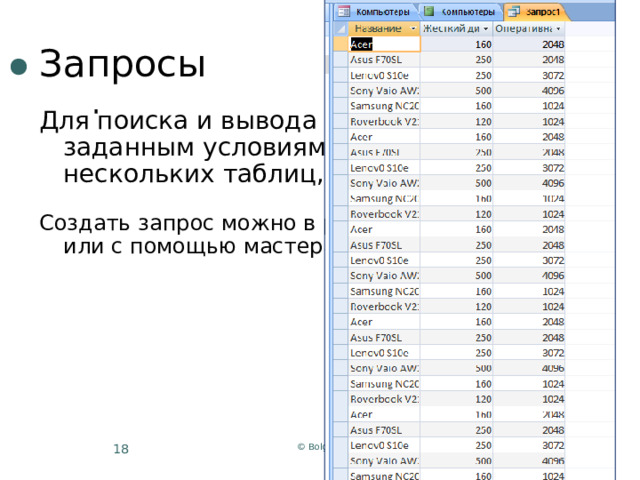Click the table icon on first Компьютеры tab
The width and height of the screenshot is (640, 480).
(x=344, y=11)
